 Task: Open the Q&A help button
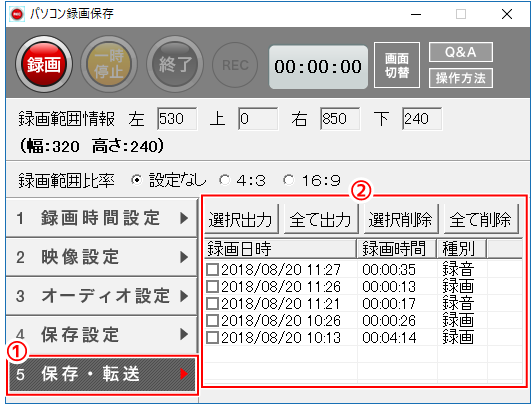point(461,52)
